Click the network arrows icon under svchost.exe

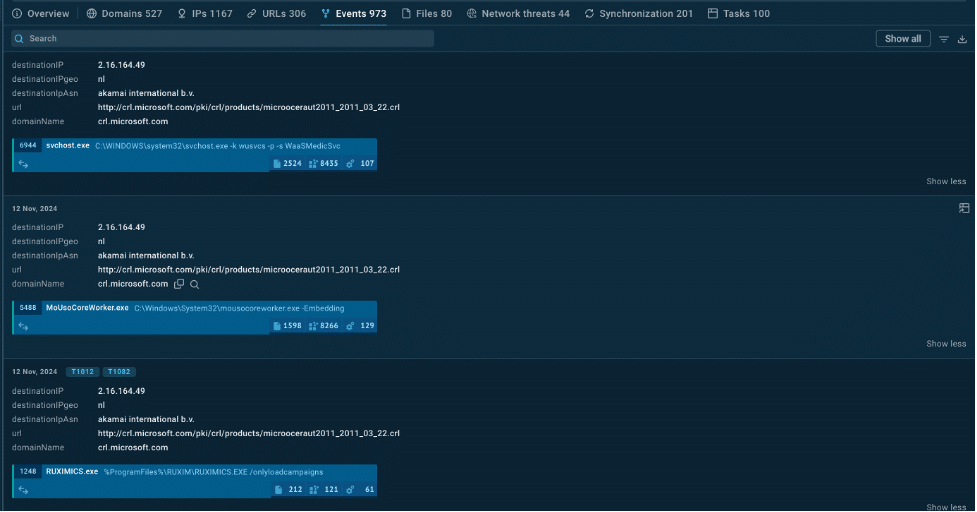(23, 164)
